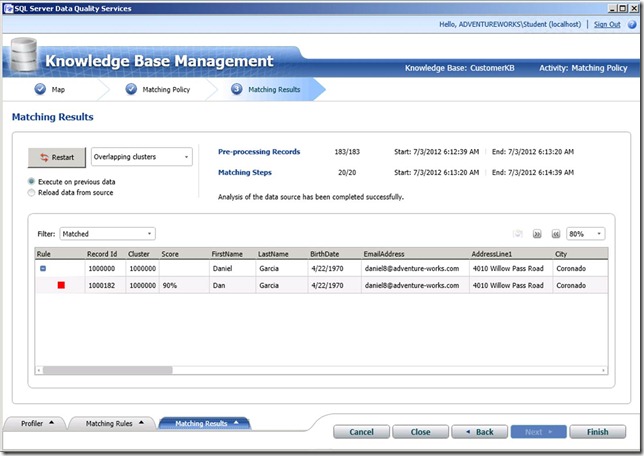
Task: Click the Map step checkmark icon
Action: click(x=39, y=89)
